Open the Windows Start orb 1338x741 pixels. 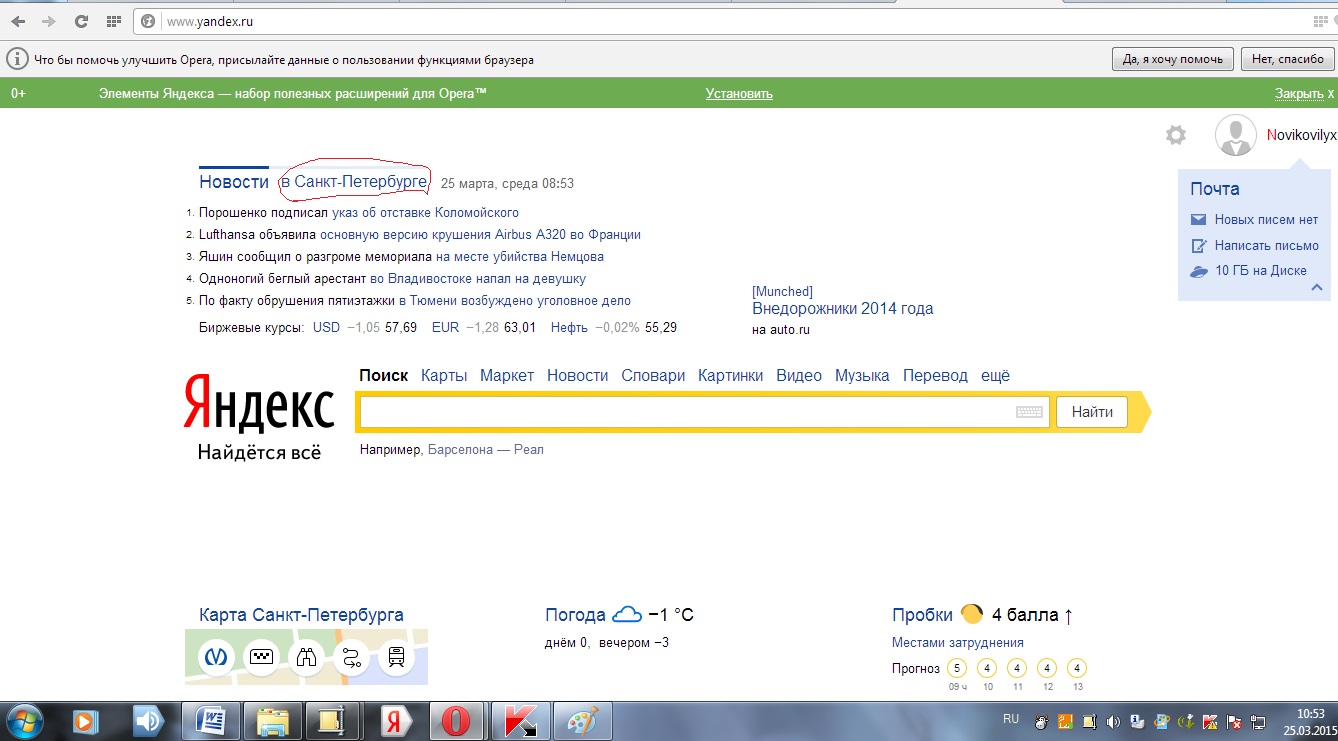point(24,720)
